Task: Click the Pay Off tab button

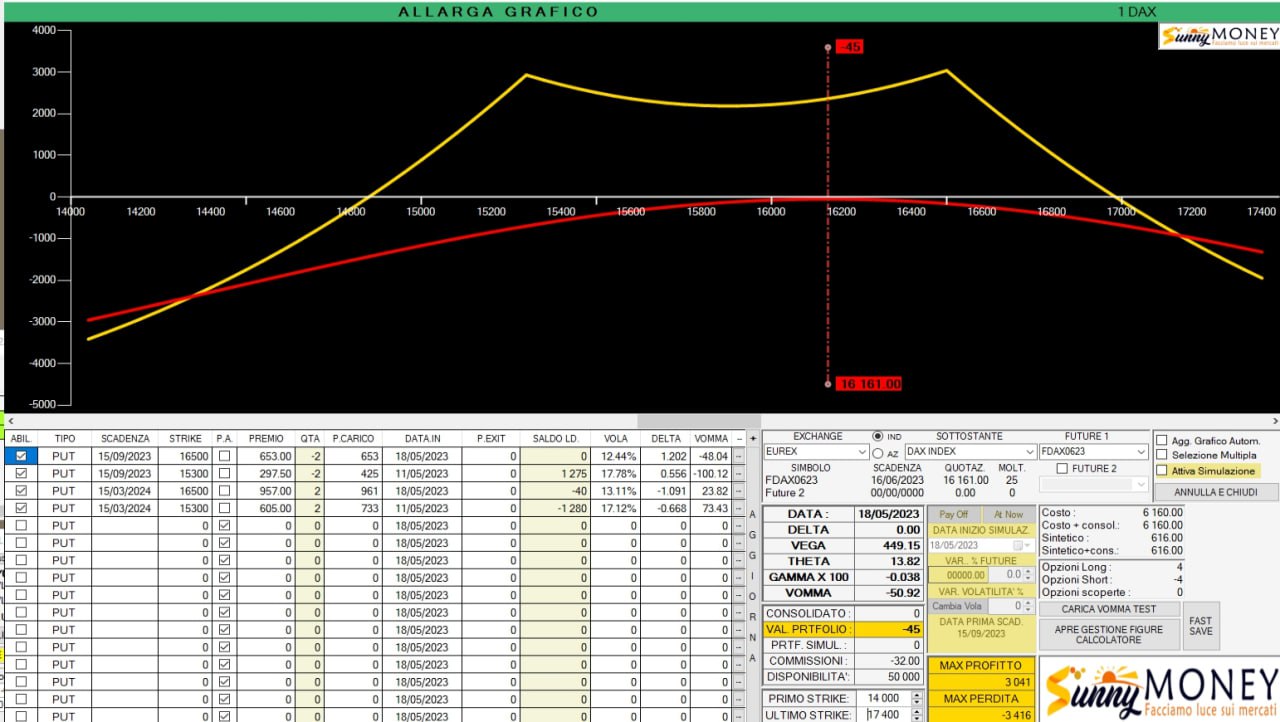Action: click(954, 514)
